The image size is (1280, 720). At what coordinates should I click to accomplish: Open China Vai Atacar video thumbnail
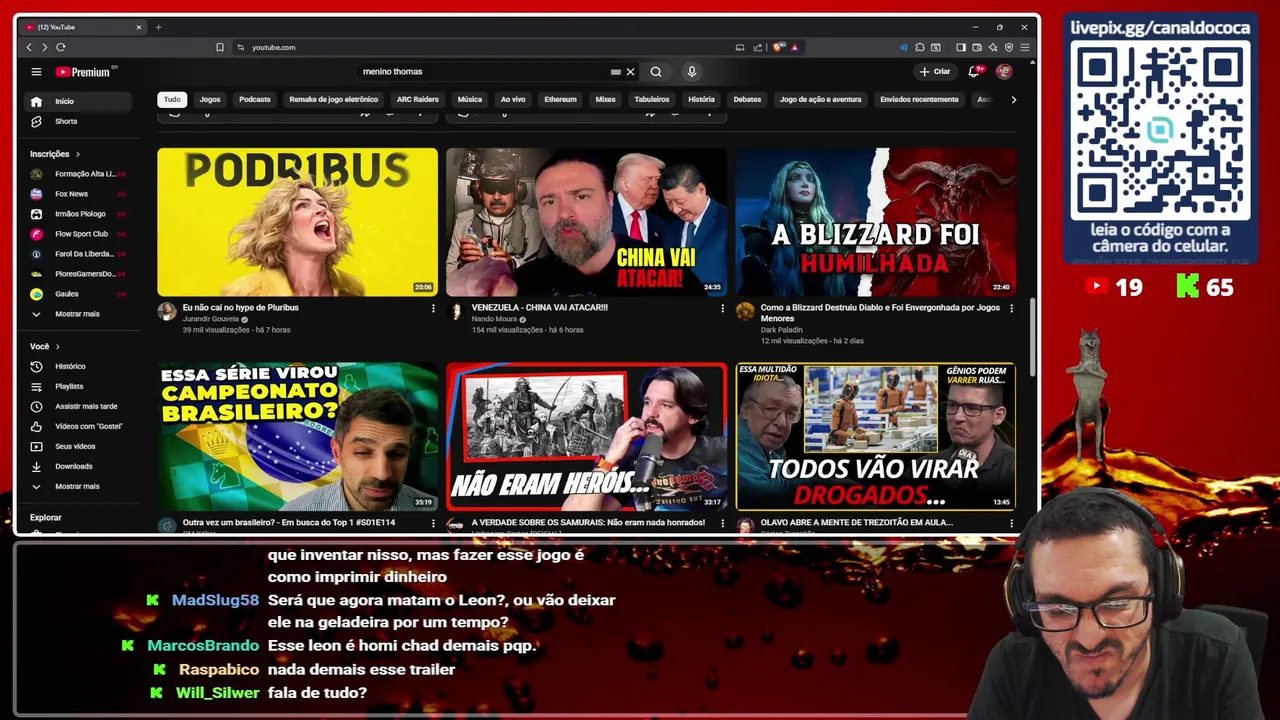(586, 222)
